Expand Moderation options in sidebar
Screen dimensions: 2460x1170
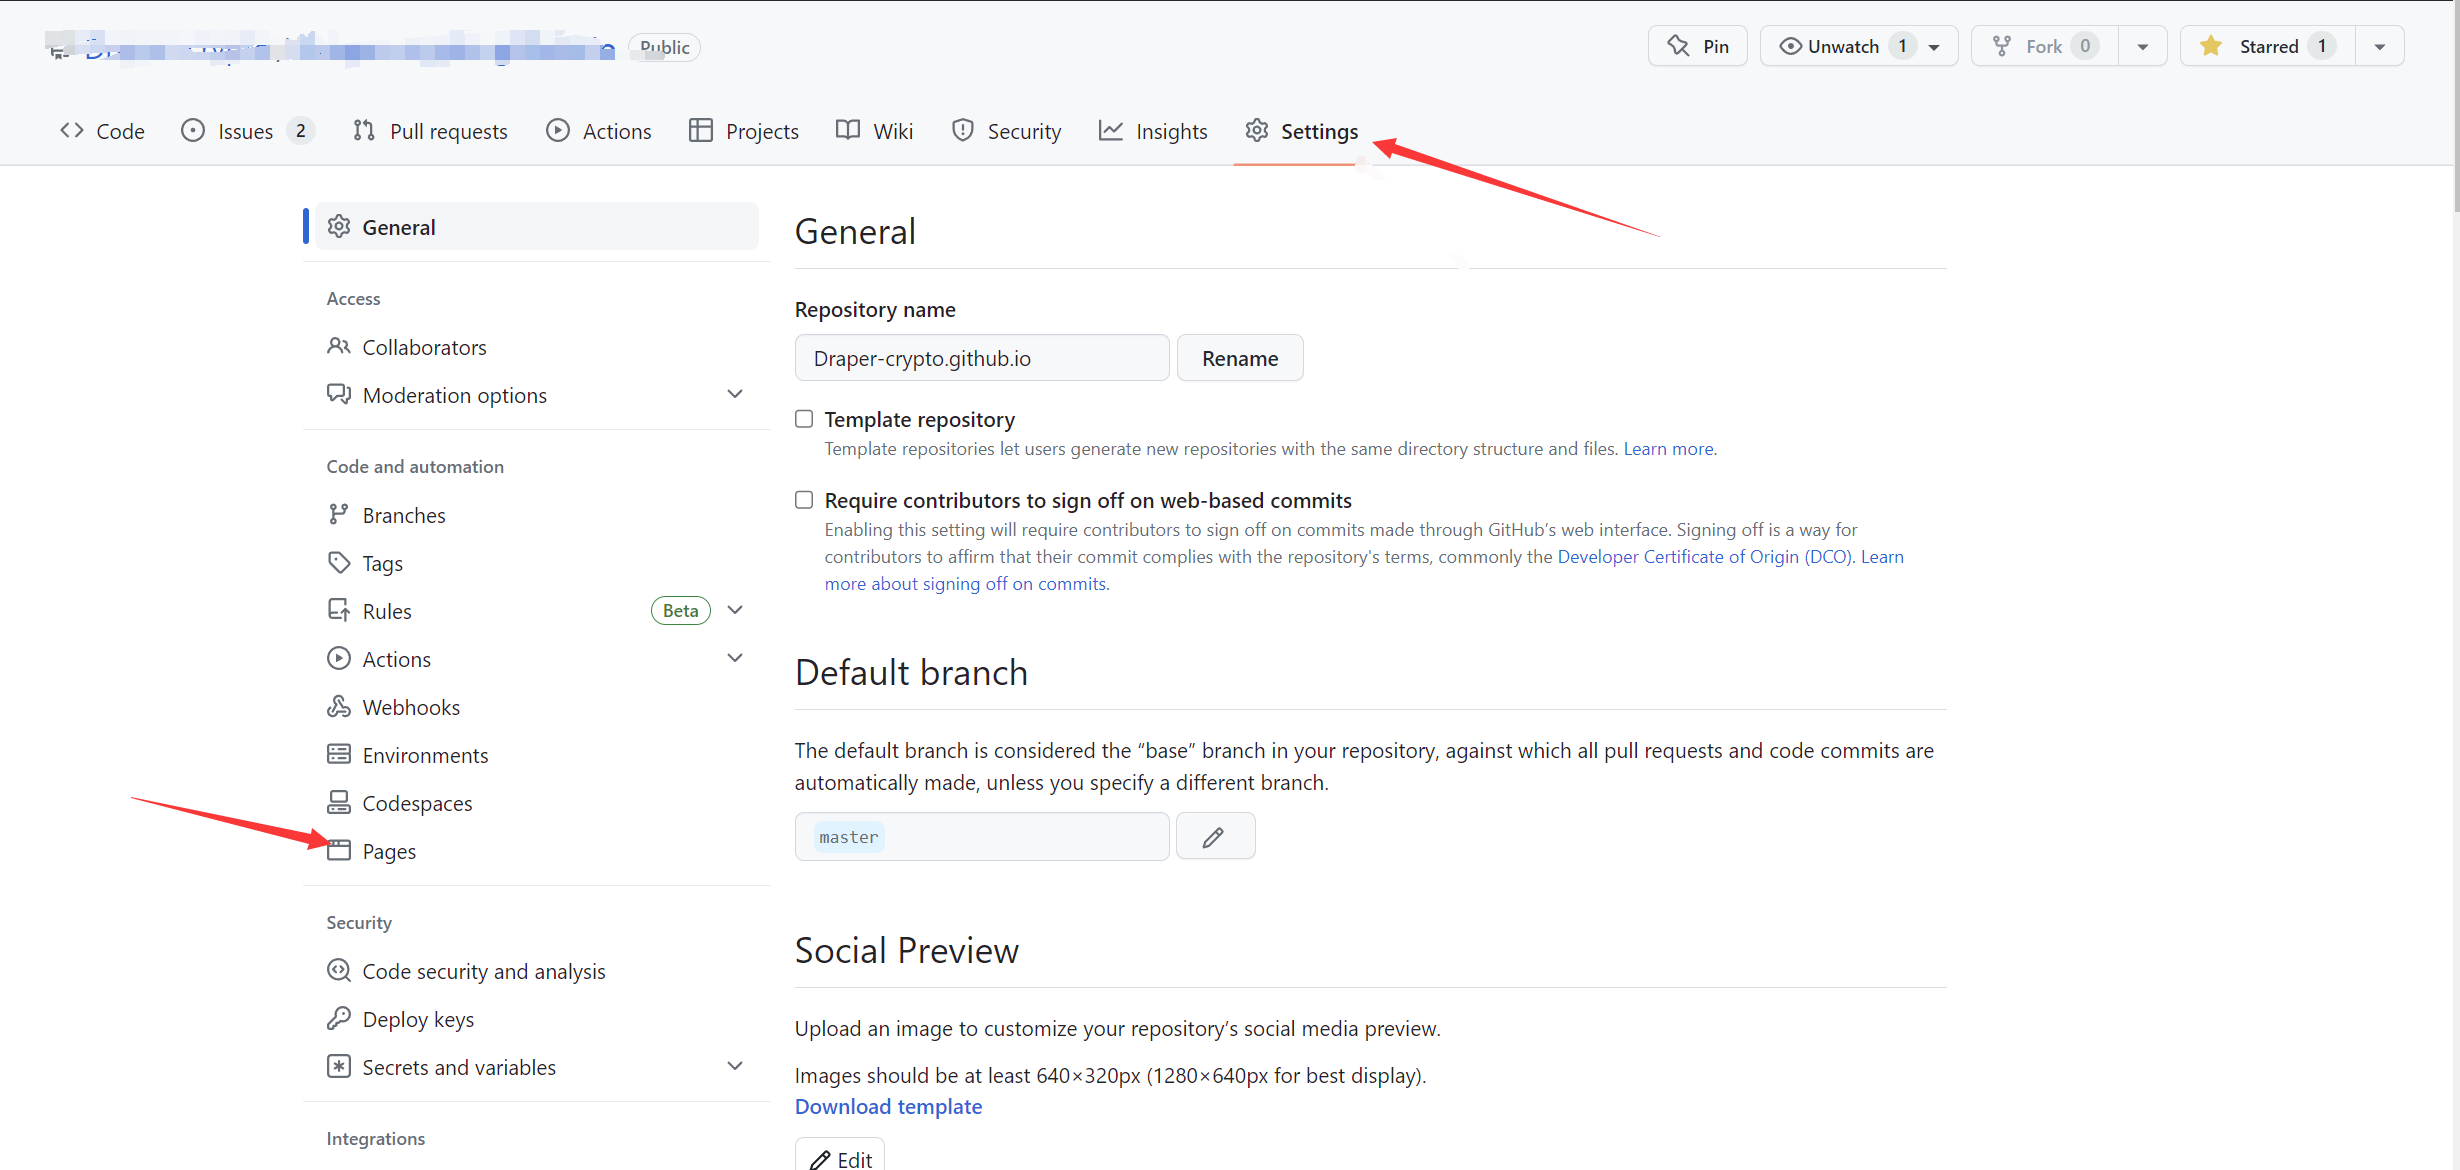735,395
